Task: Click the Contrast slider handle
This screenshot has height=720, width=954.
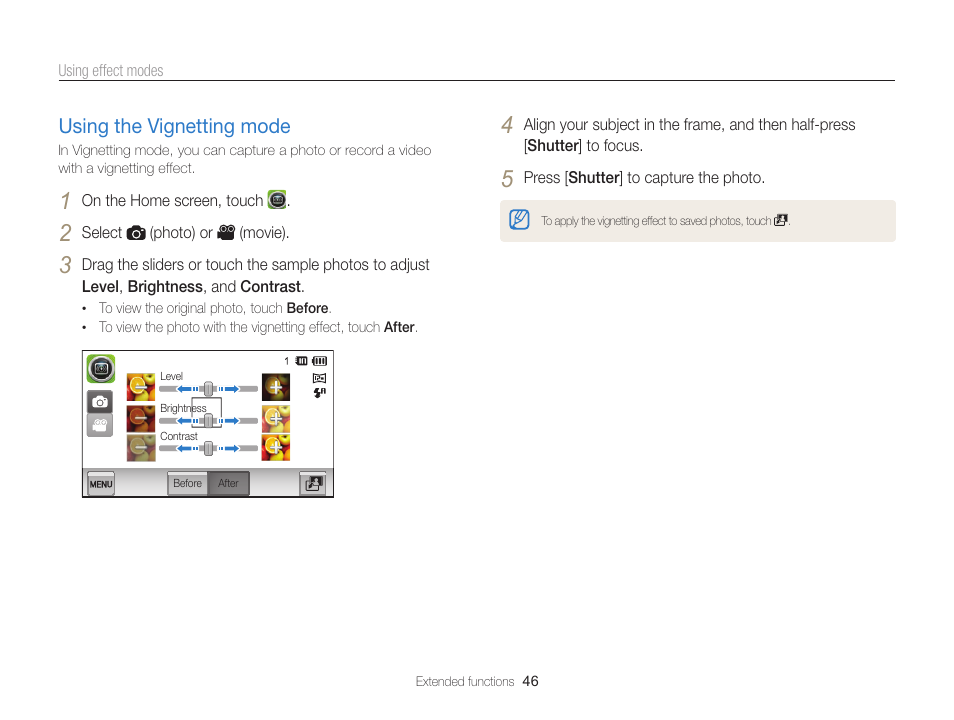Action: pos(209,449)
